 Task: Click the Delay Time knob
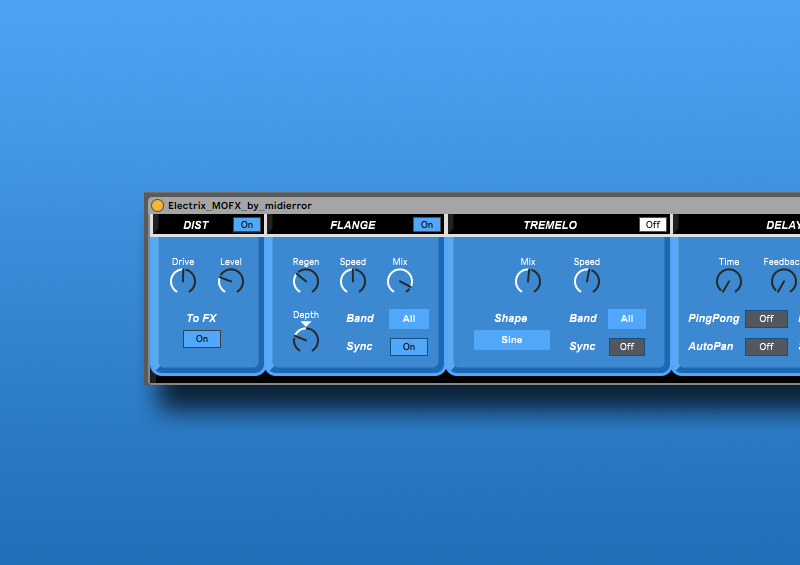729,281
